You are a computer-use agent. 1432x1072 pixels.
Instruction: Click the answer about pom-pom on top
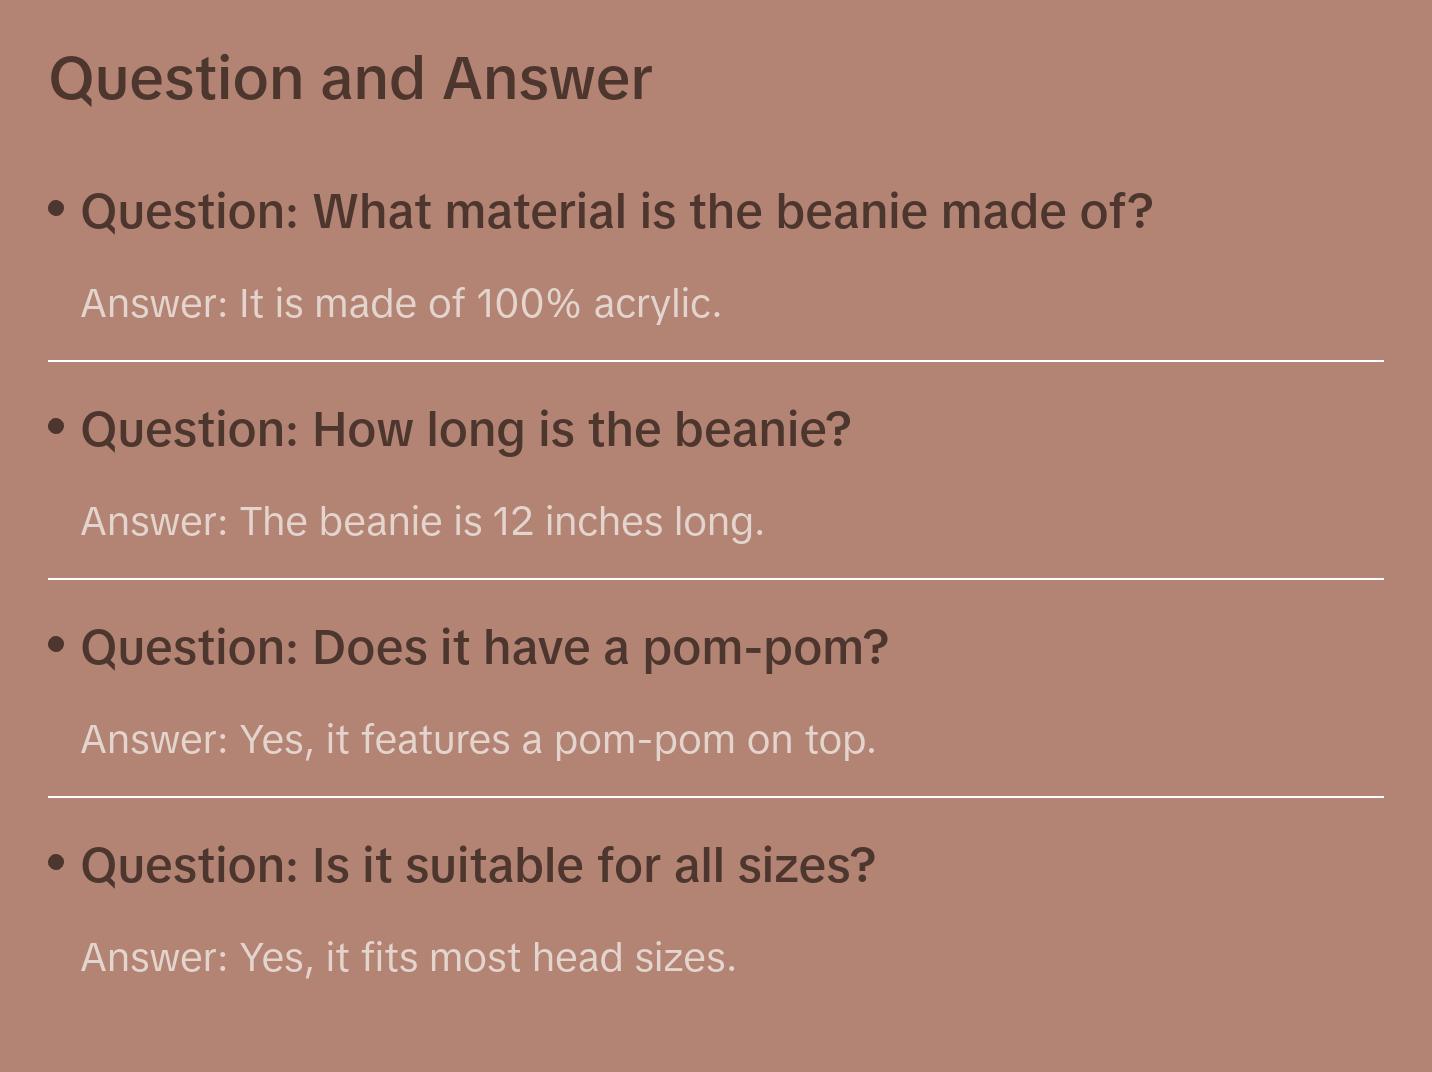click(477, 740)
